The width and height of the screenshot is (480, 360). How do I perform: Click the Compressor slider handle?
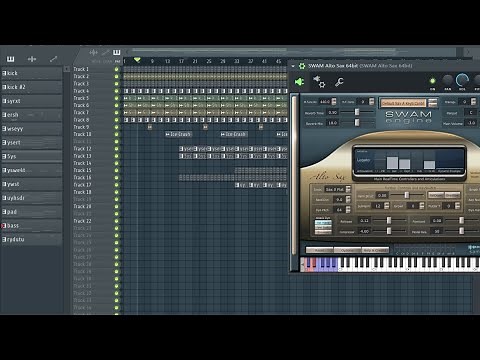pos(389,231)
